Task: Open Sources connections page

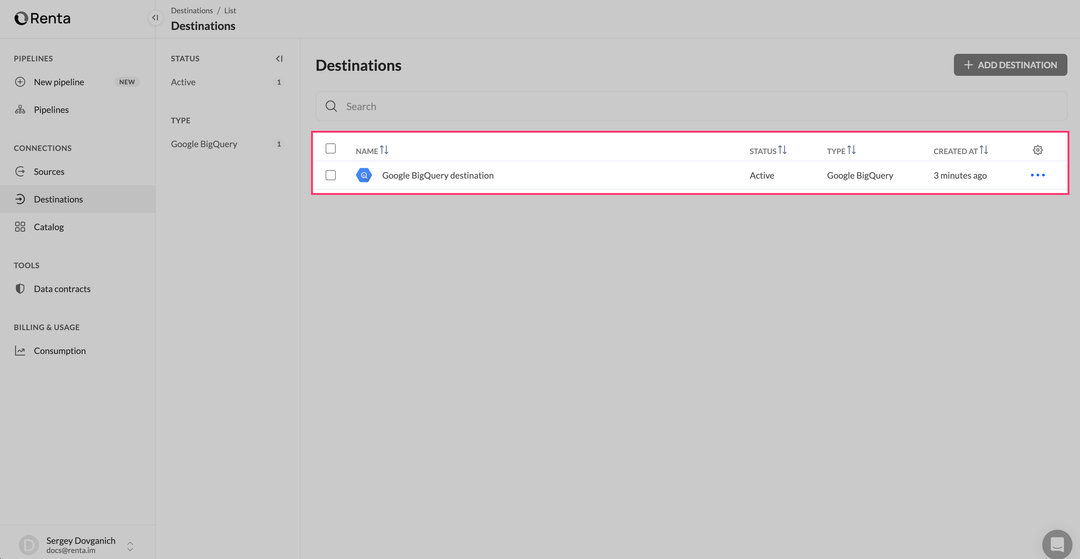Action: (x=49, y=172)
